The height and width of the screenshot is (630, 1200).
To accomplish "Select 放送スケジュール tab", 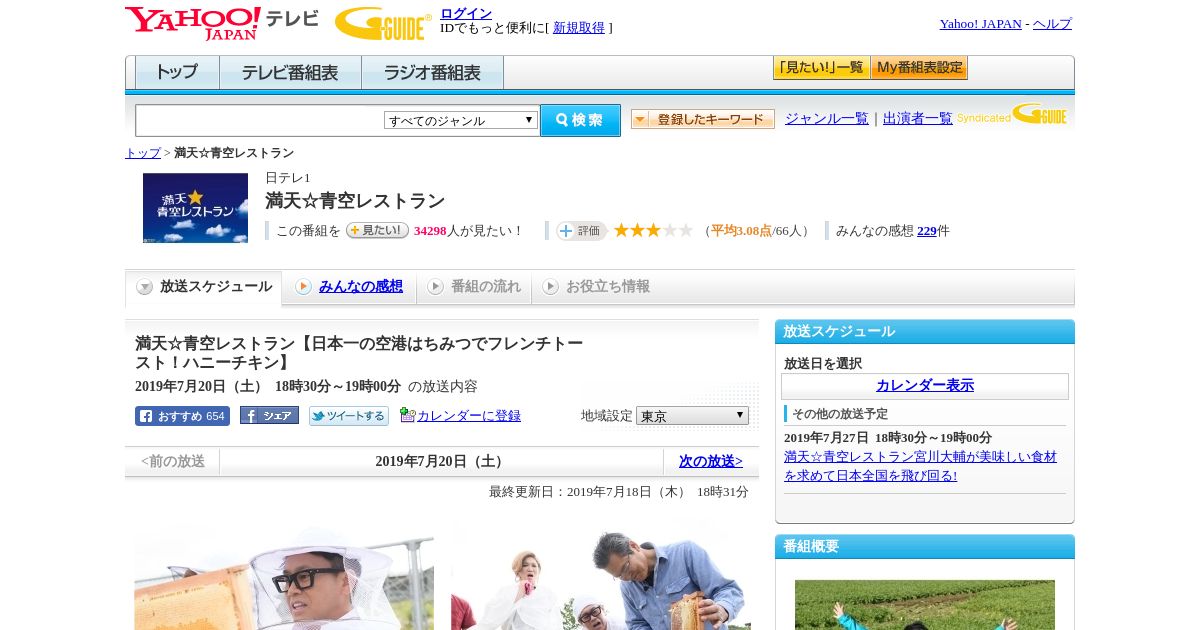I will coord(204,287).
